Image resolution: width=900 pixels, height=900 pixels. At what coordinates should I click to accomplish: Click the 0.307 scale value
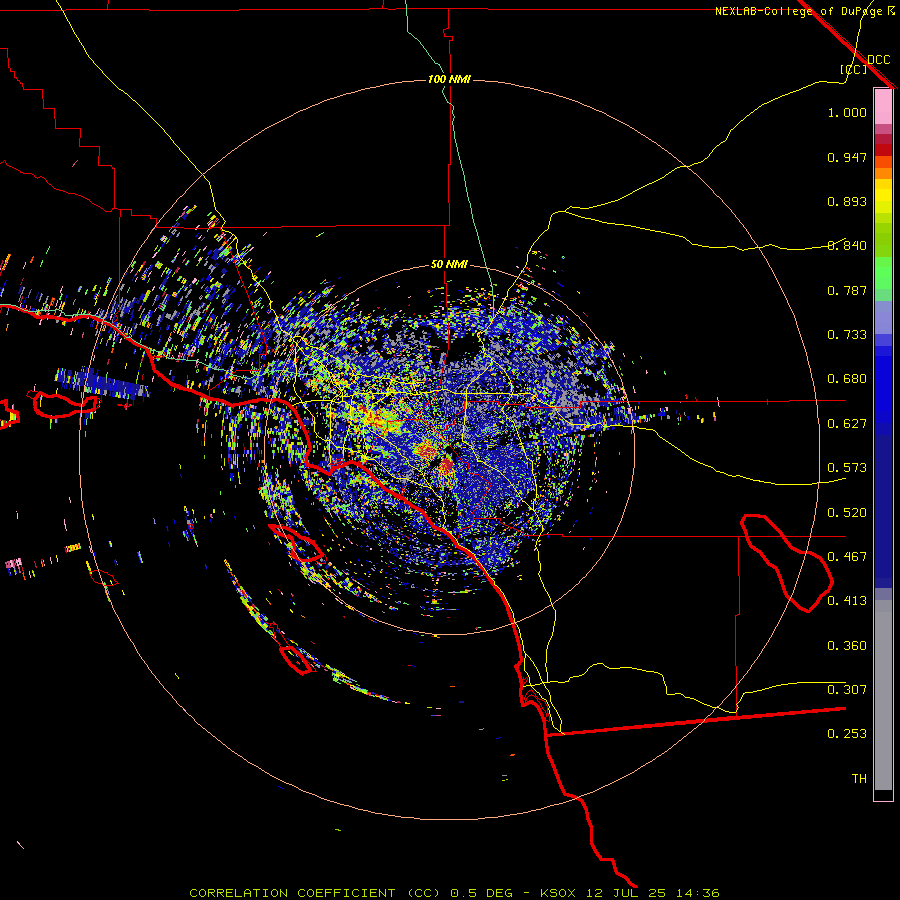[847, 690]
